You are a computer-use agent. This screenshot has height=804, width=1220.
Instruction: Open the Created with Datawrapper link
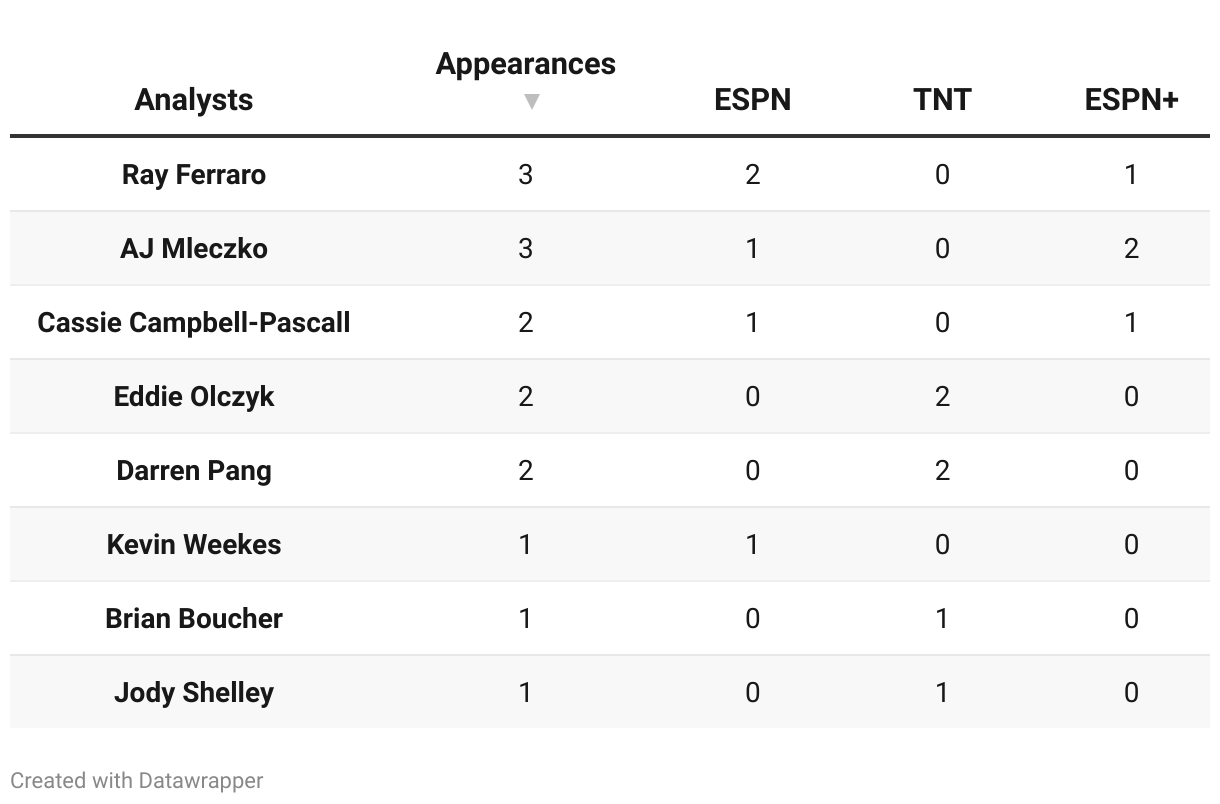[x=137, y=780]
